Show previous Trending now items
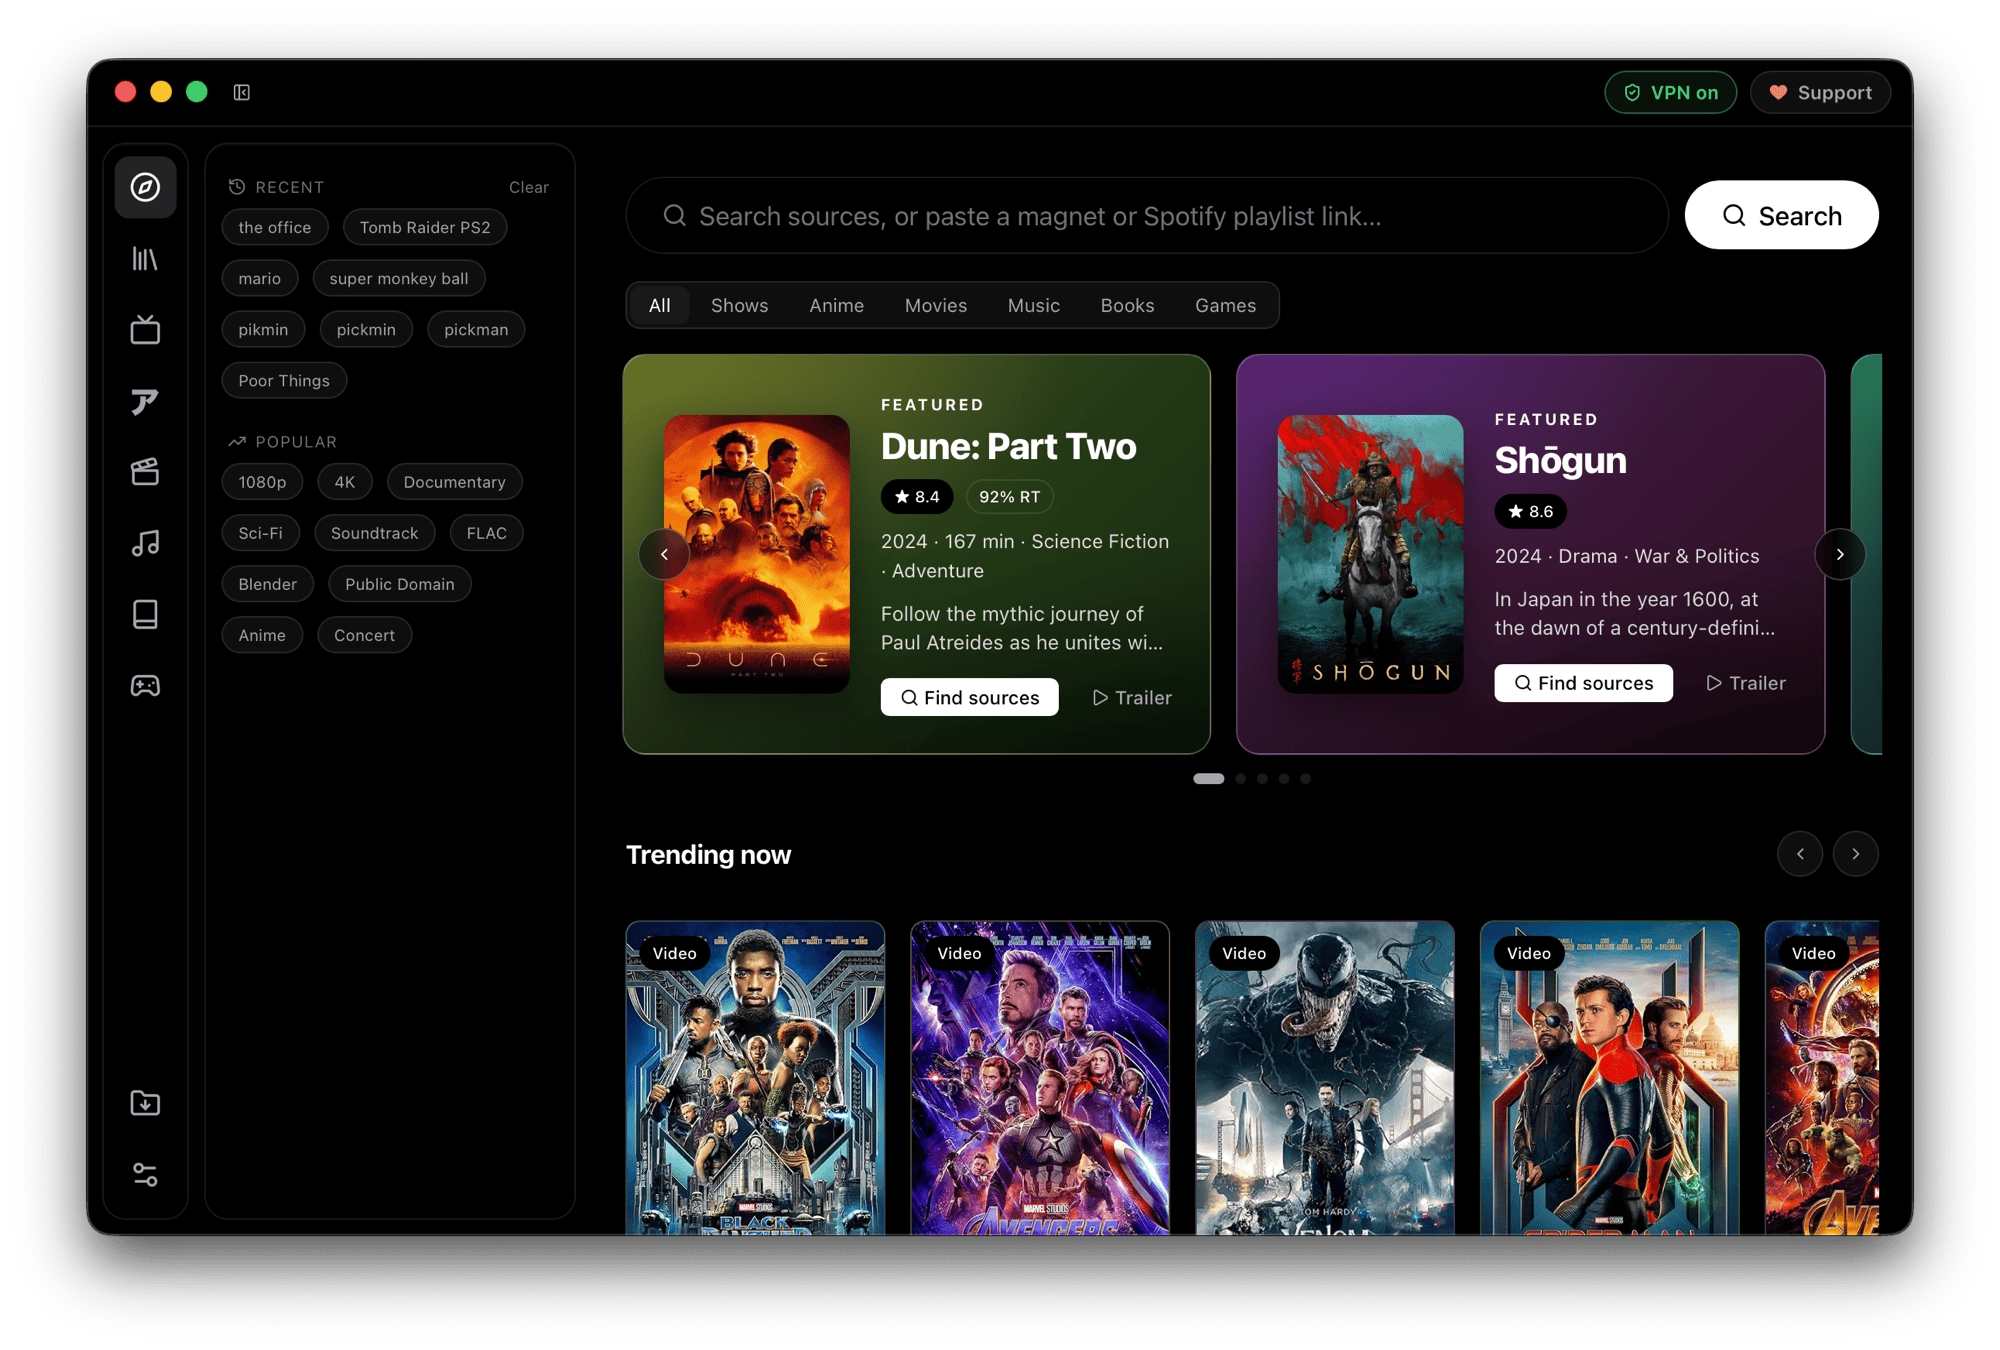The width and height of the screenshot is (2000, 1350). click(x=1800, y=854)
